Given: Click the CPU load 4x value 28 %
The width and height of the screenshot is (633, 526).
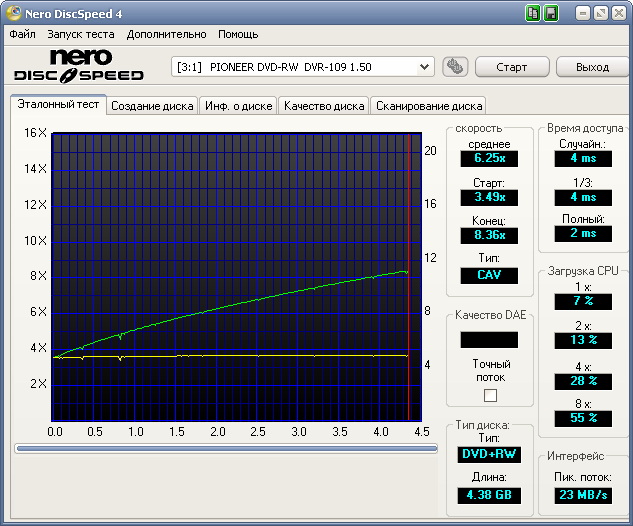Looking at the screenshot, I should click(583, 381).
